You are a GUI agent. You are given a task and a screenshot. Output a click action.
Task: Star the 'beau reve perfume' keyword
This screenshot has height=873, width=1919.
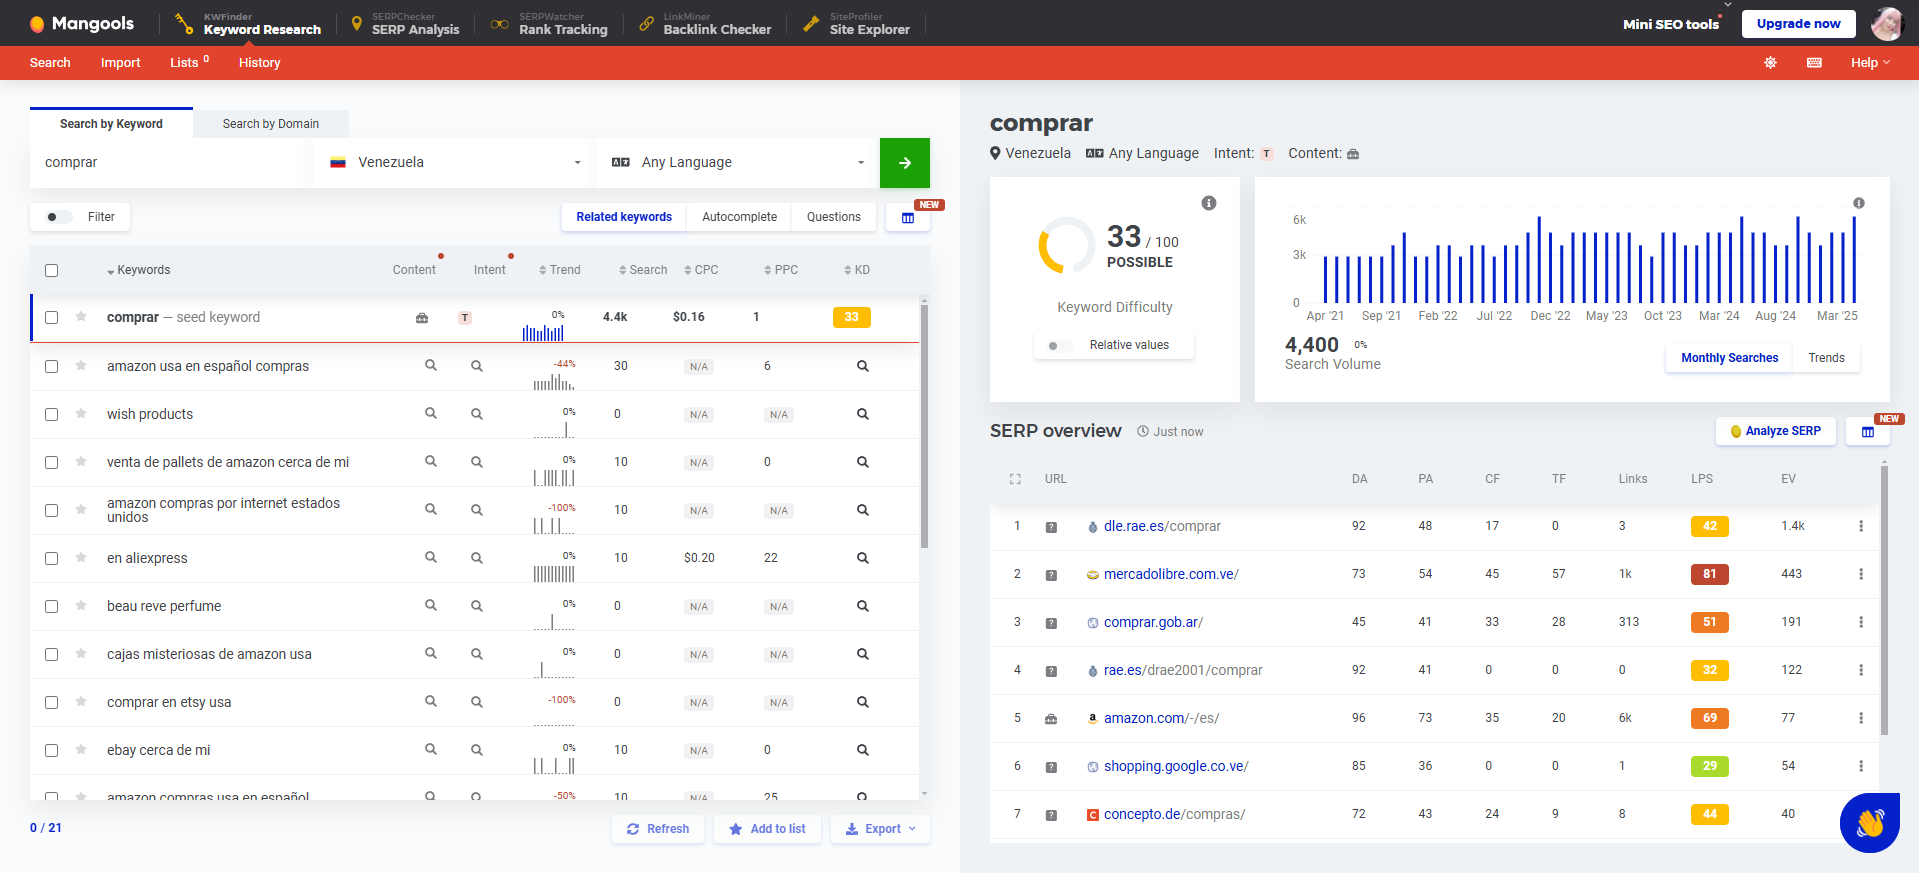(81, 605)
